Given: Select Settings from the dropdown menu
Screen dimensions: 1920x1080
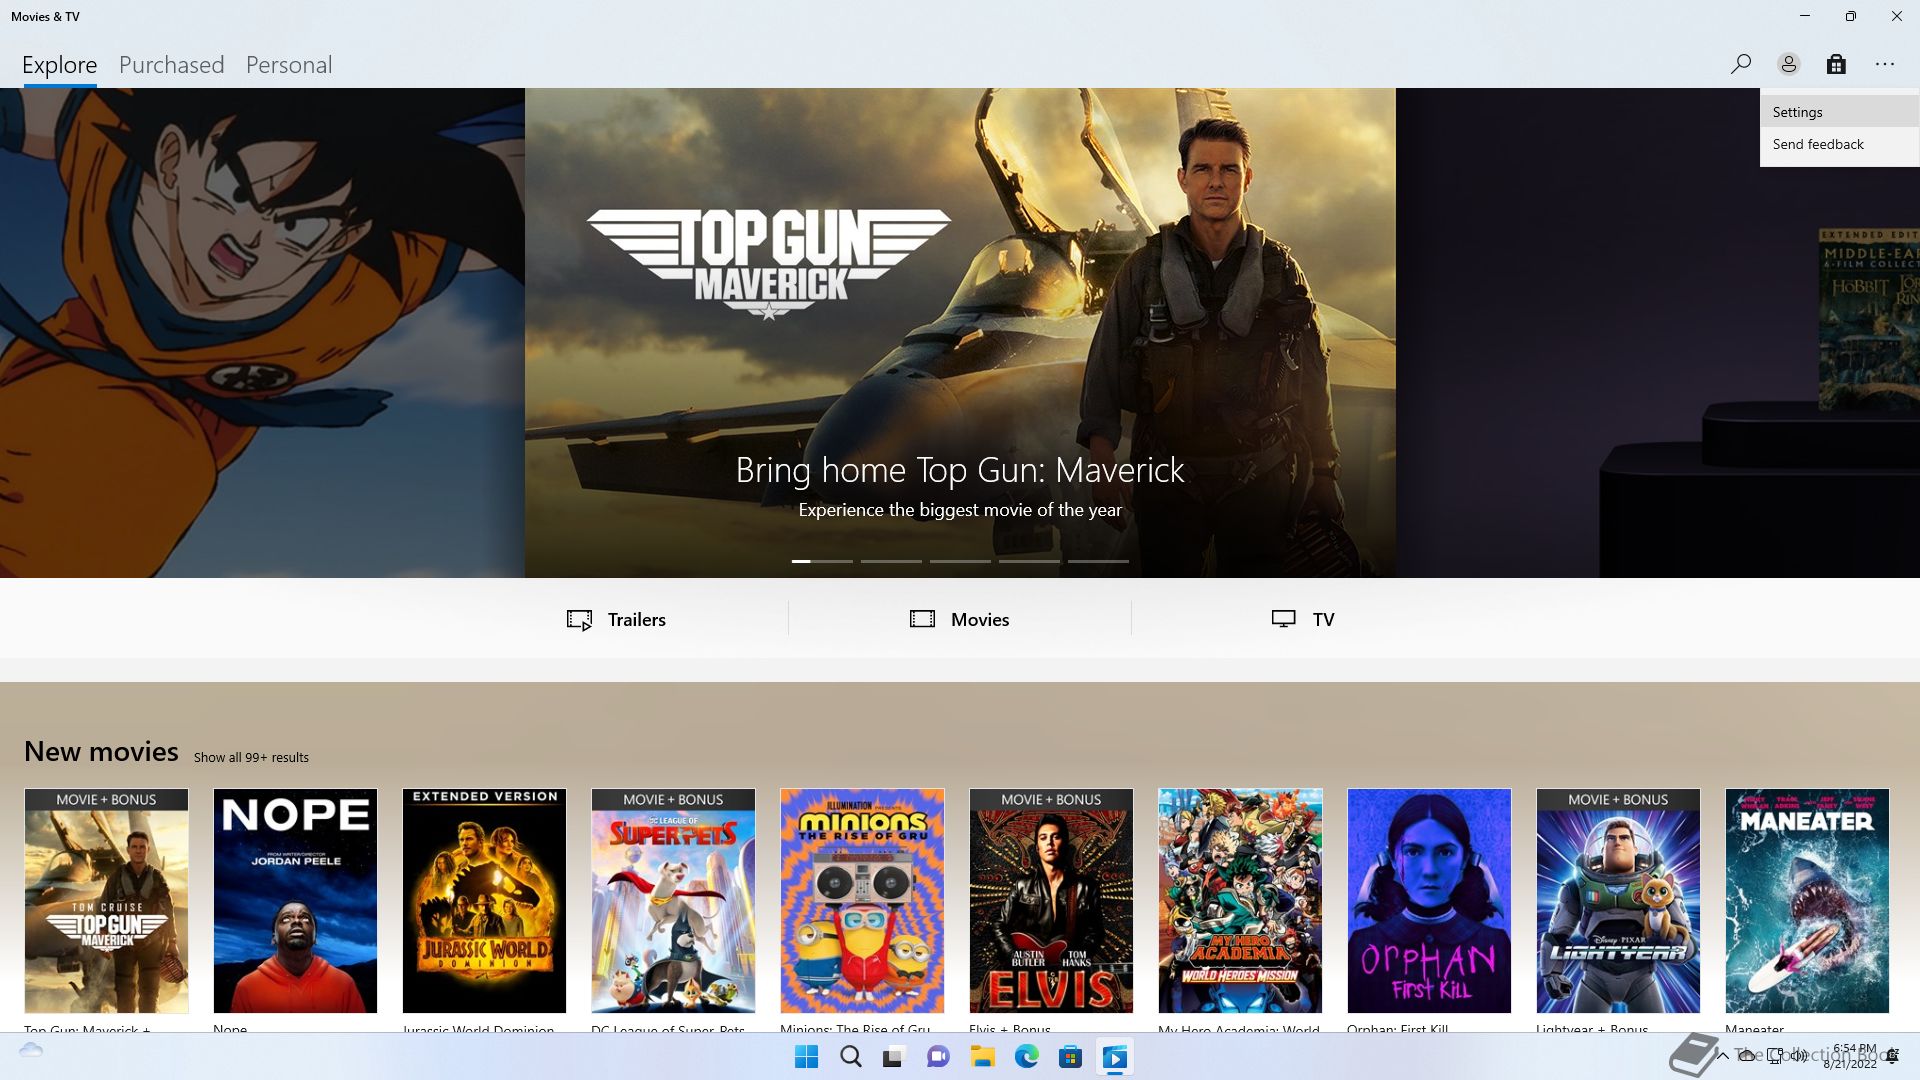Looking at the screenshot, I should point(1797,112).
